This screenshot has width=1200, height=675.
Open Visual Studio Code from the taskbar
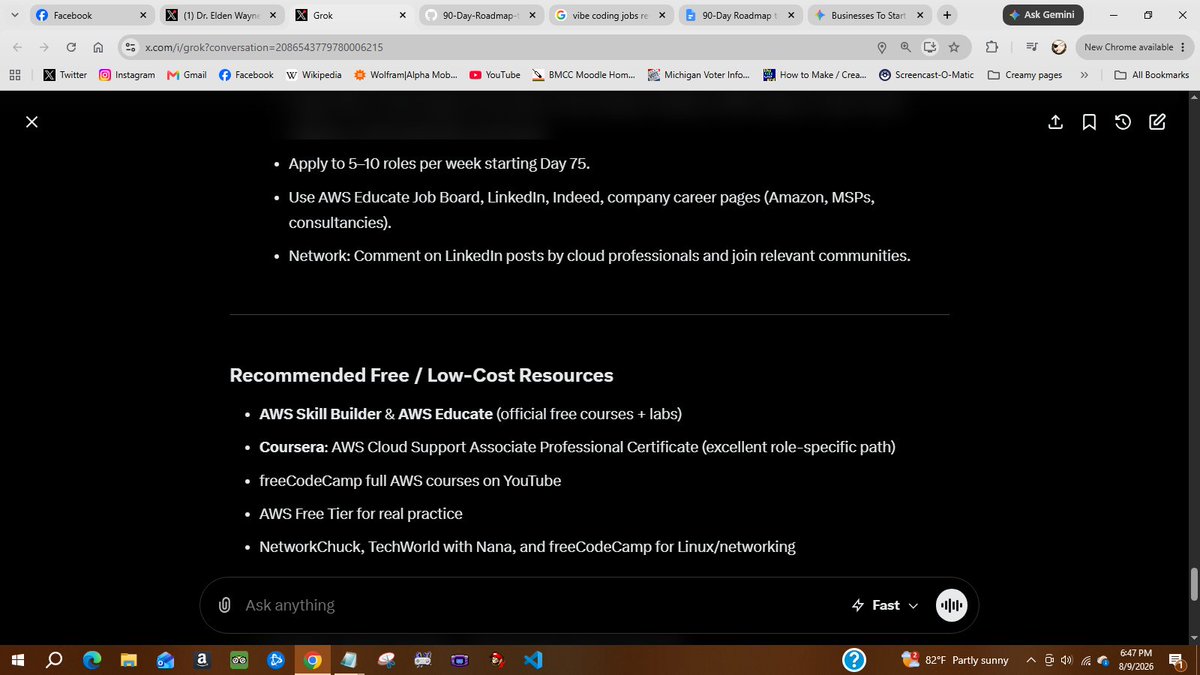(x=533, y=660)
